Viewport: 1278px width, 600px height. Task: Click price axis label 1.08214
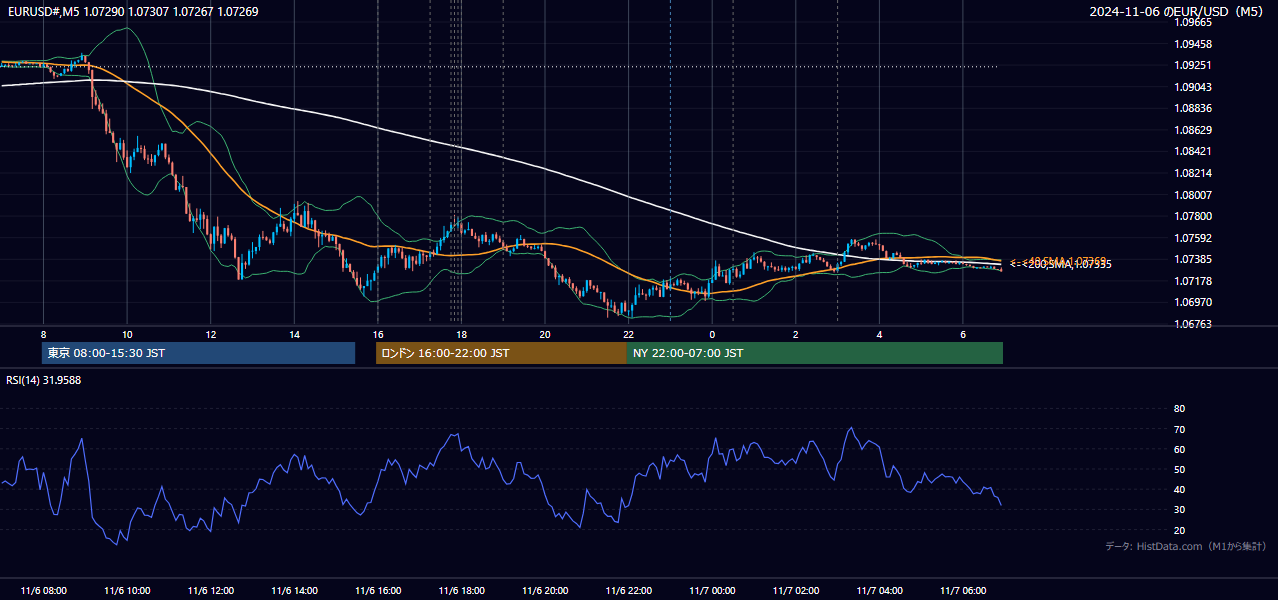(x=1193, y=173)
